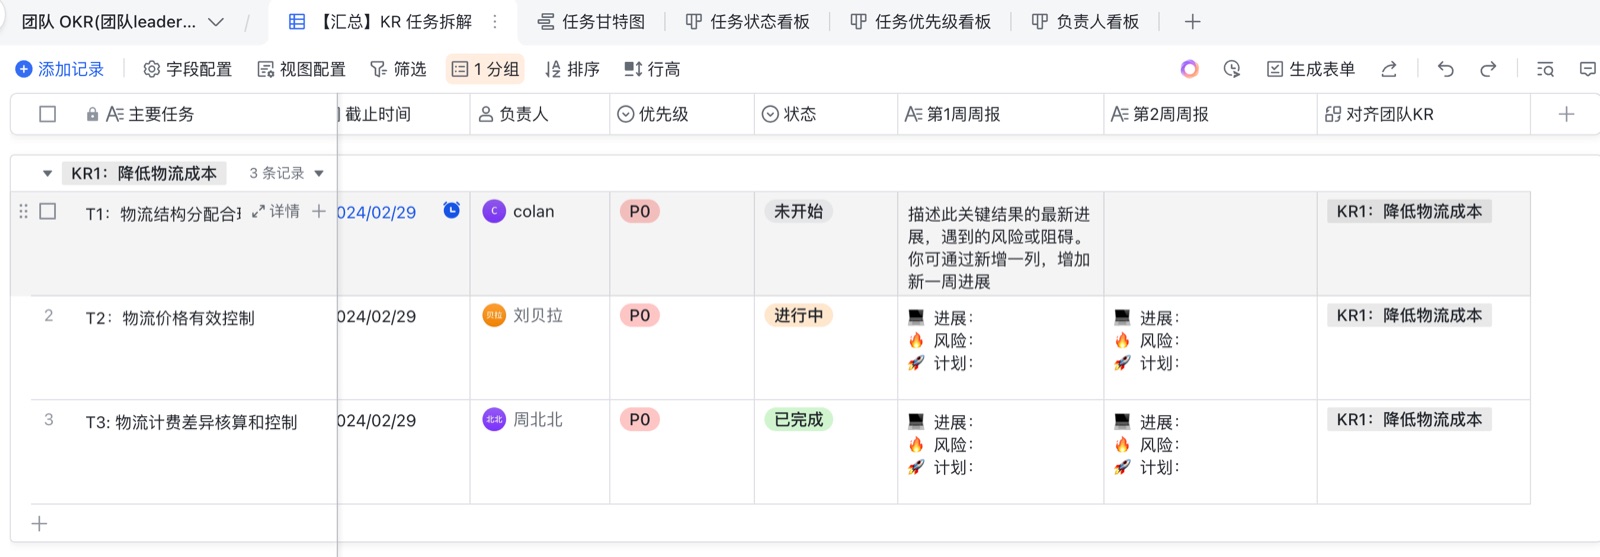Click the 优先级 column header
The height and width of the screenshot is (557, 1600).
tap(682, 114)
